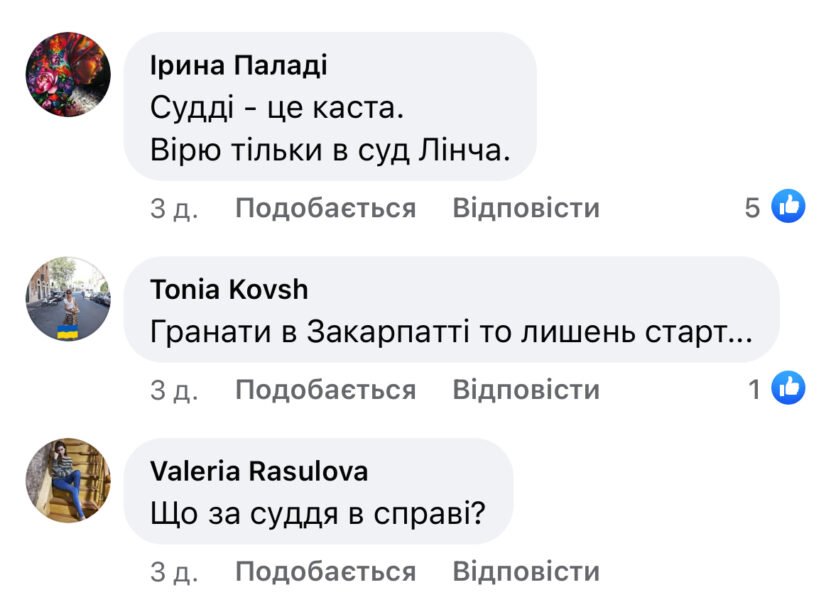This screenshot has width=831, height=602.
Task: Click the Ірина Паладі commenter name
Action: click(238, 66)
